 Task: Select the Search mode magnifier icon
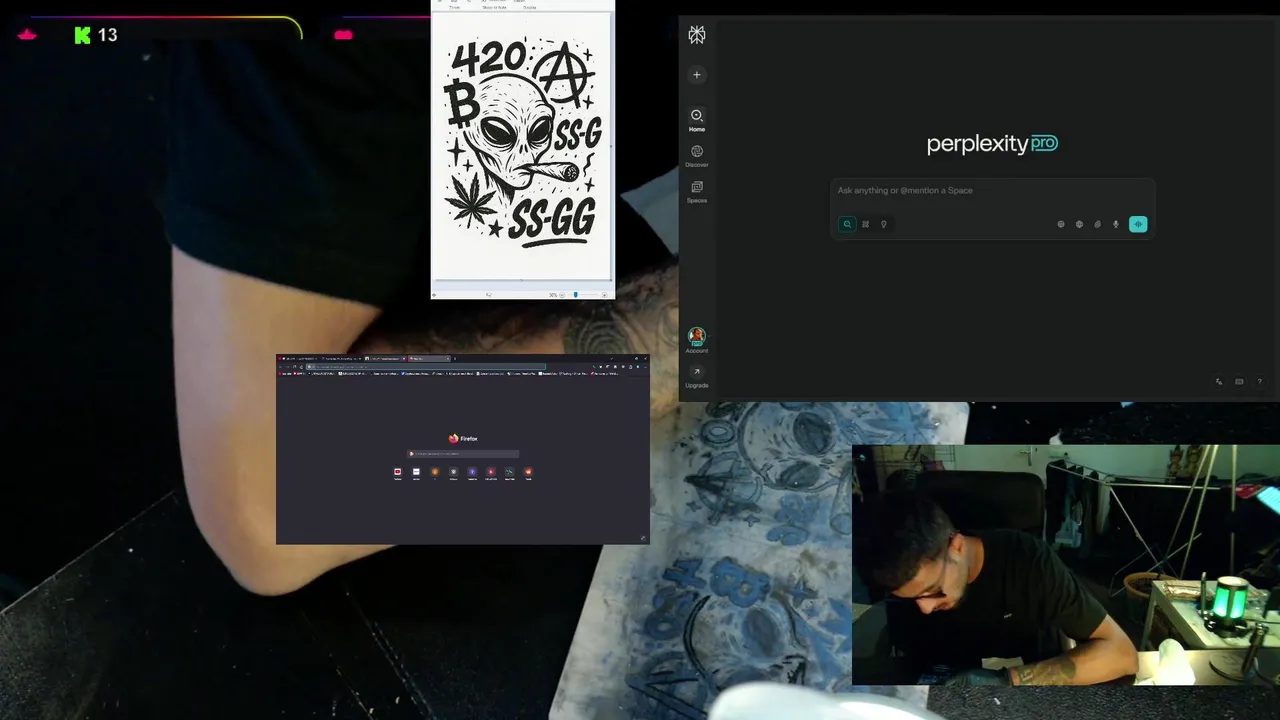847,224
